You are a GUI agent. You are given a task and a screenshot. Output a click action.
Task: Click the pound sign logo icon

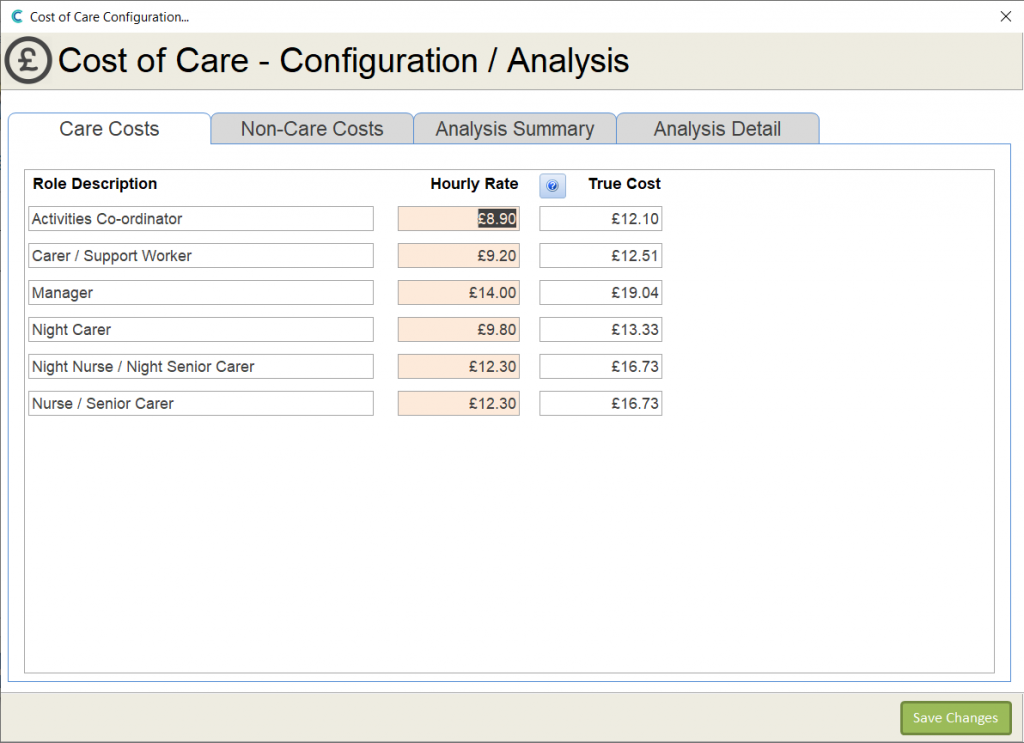click(x=29, y=61)
